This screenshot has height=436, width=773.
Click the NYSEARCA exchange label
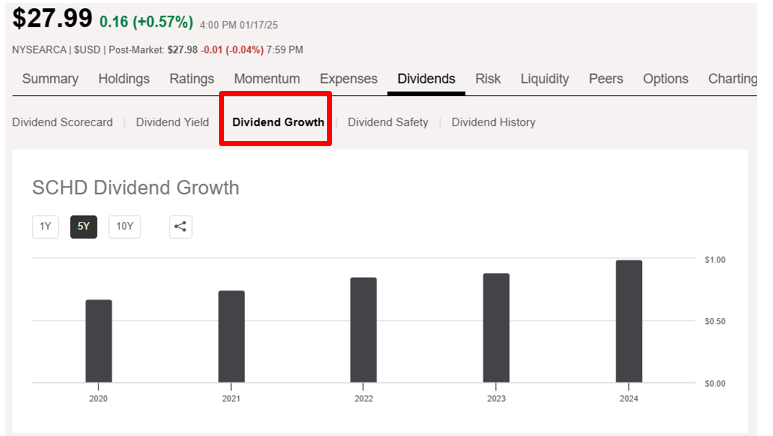click(39, 50)
